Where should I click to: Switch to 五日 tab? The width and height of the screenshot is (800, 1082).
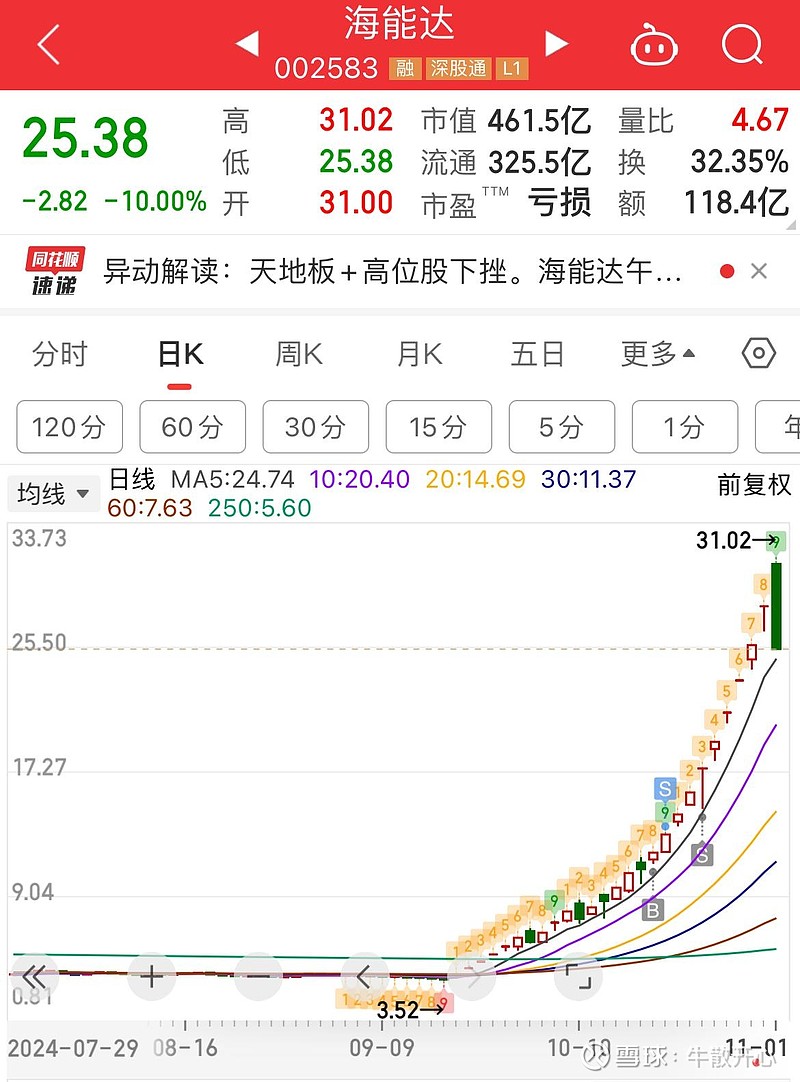(x=538, y=354)
